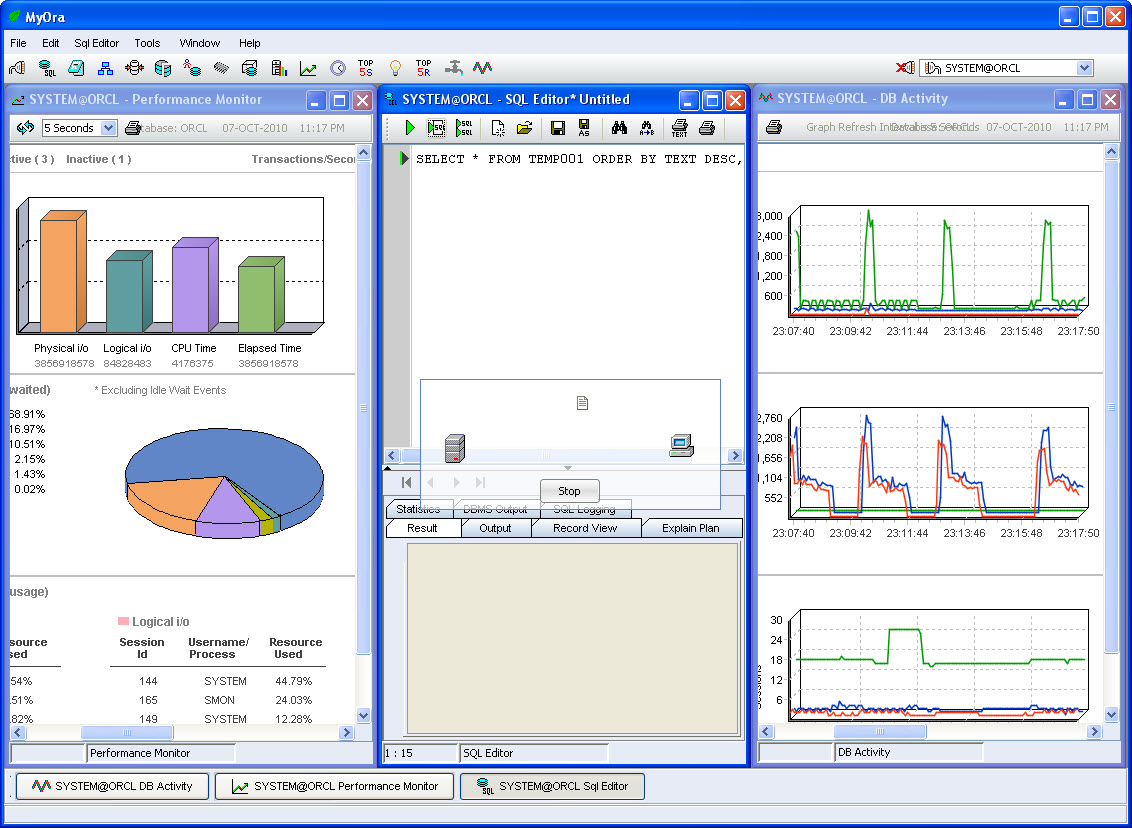This screenshot has height=828, width=1132.
Task: Open the Window menu
Action: [200, 43]
